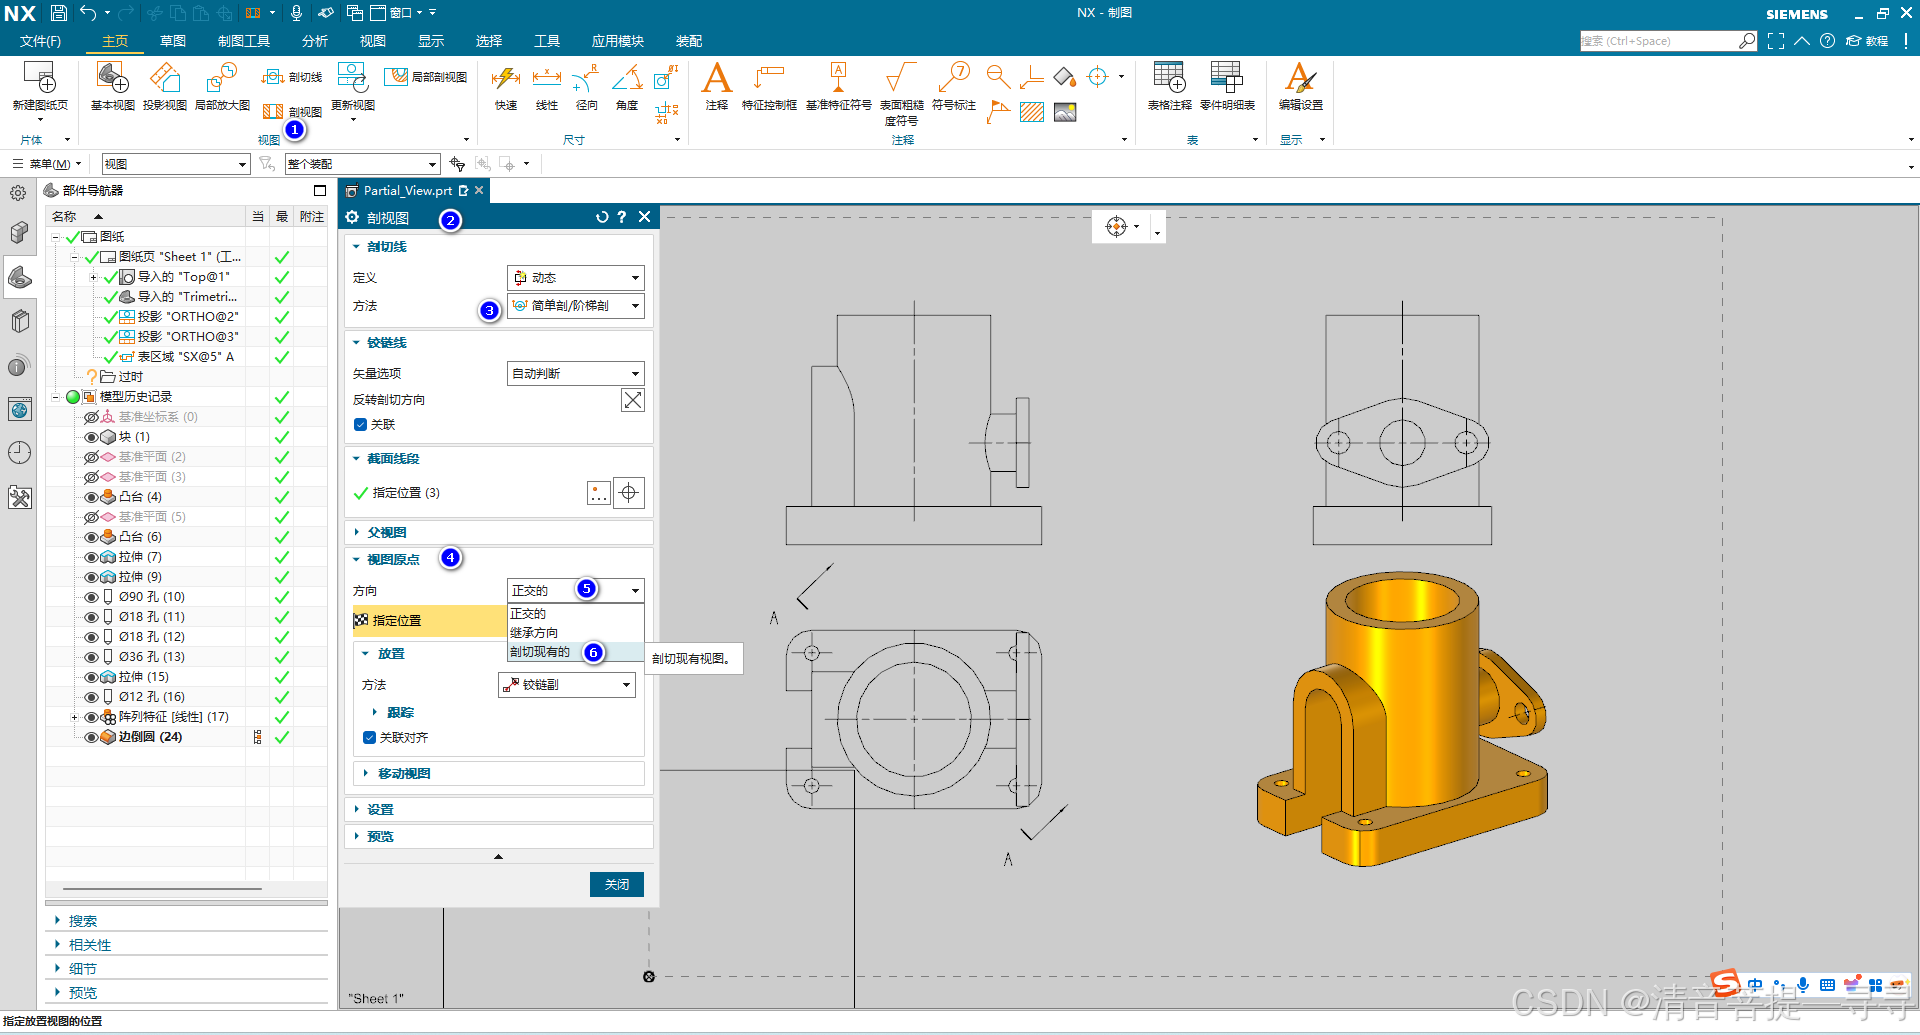
Task: Toggle visibility of 边倒圆 (24)
Action: click(91, 737)
